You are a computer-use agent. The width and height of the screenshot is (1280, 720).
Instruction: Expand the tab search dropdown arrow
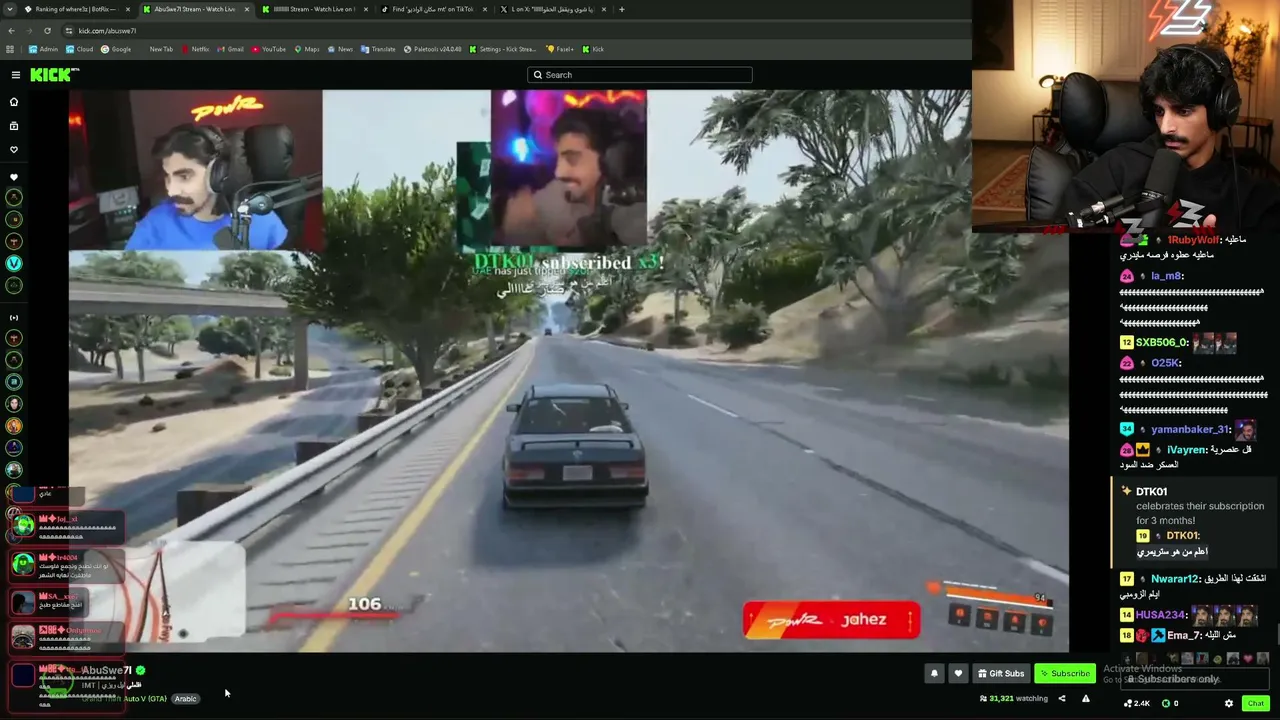(11, 9)
